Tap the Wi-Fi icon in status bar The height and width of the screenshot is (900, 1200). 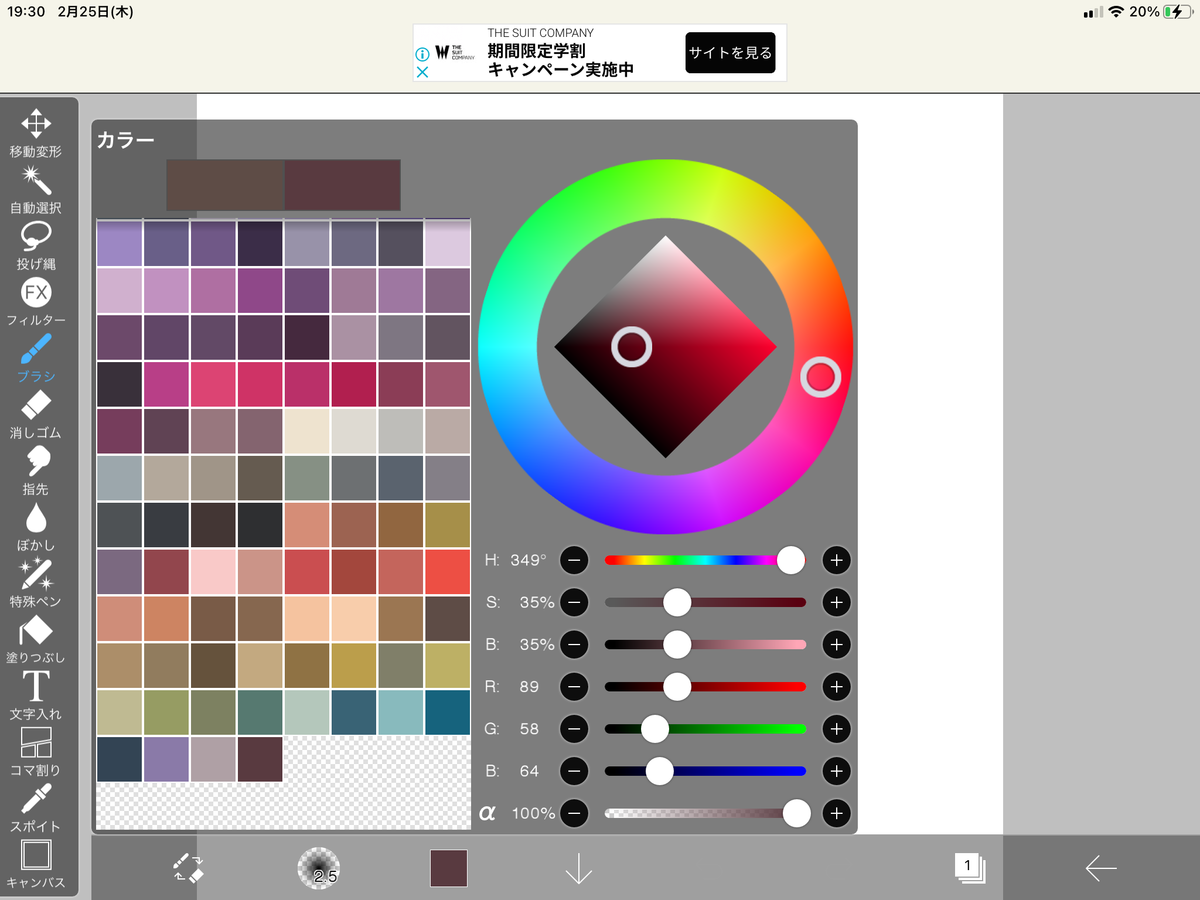[x=1116, y=12]
